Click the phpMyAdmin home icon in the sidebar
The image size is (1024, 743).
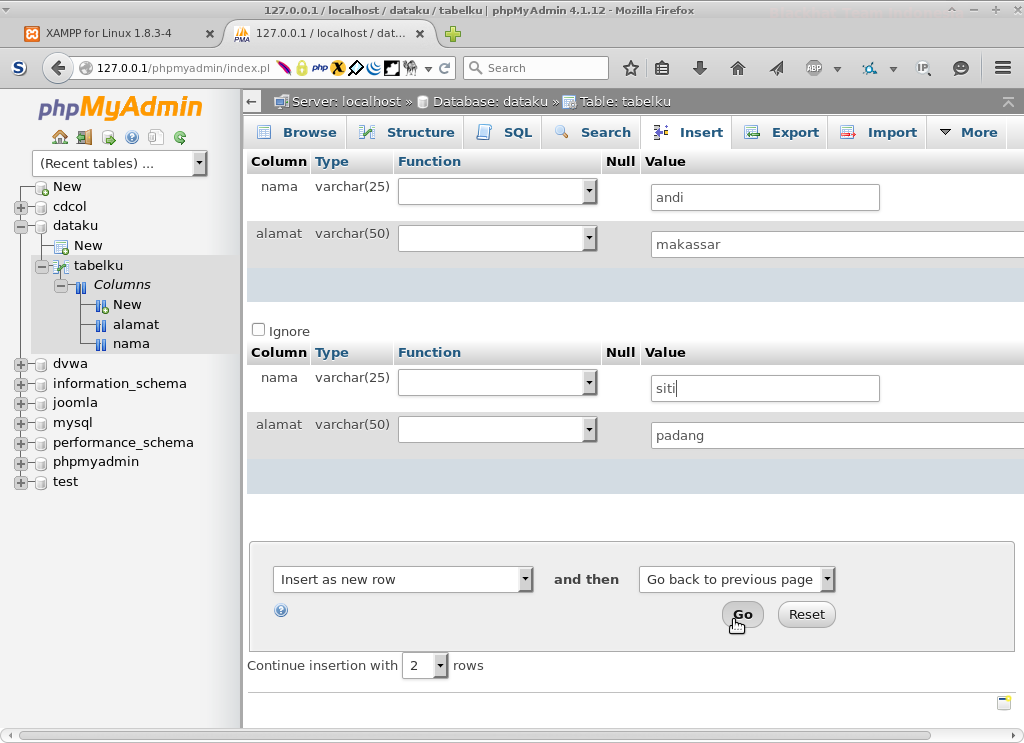60,137
